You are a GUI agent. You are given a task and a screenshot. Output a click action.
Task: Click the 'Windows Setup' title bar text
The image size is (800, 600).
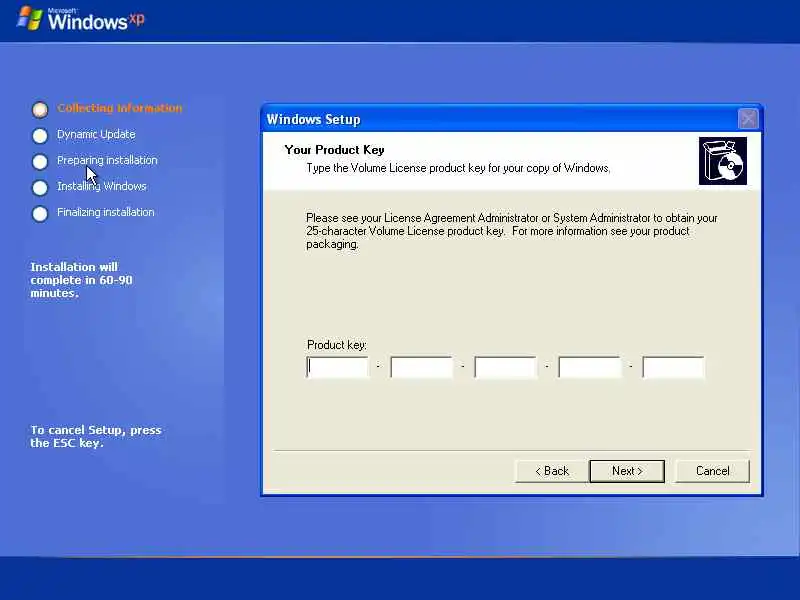pyautogui.click(x=313, y=119)
